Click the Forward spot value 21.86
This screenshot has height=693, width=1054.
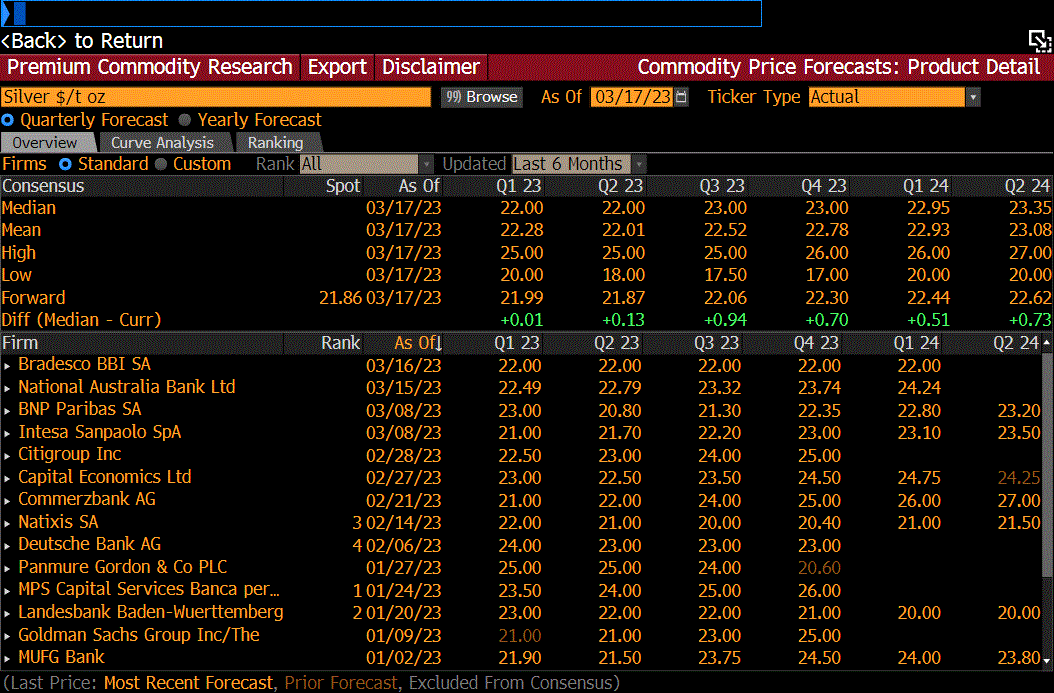[x=340, y=298]
